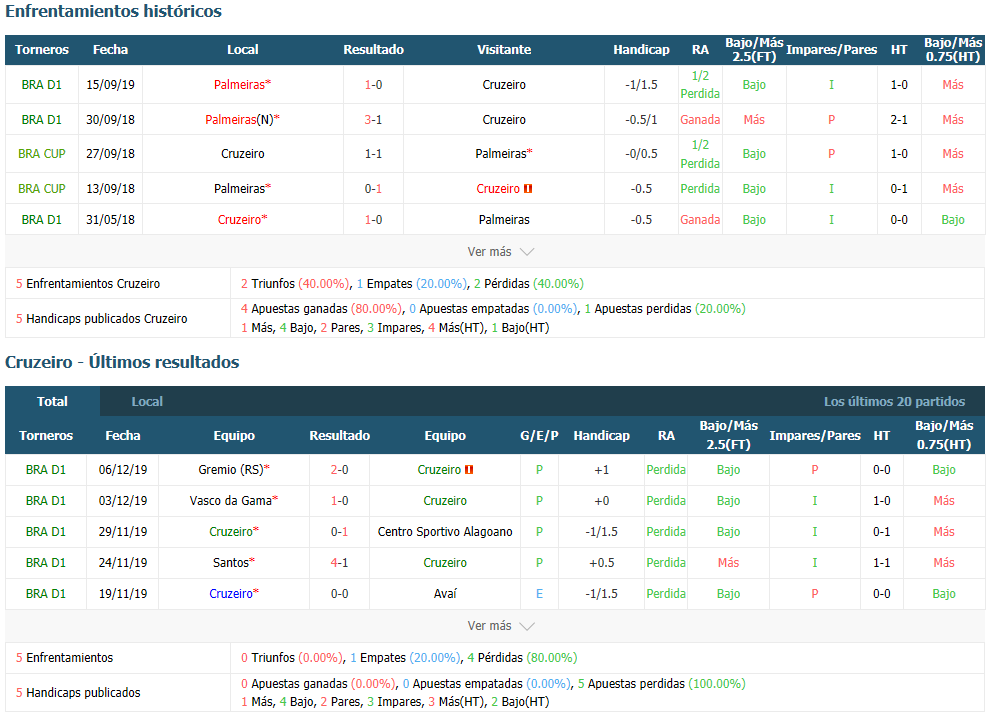Image resolution: width=991 pixels, height=719 pixels.
Task: Click handicap -1/1.5 in 15/09/19 row
Action: (641, 85)
